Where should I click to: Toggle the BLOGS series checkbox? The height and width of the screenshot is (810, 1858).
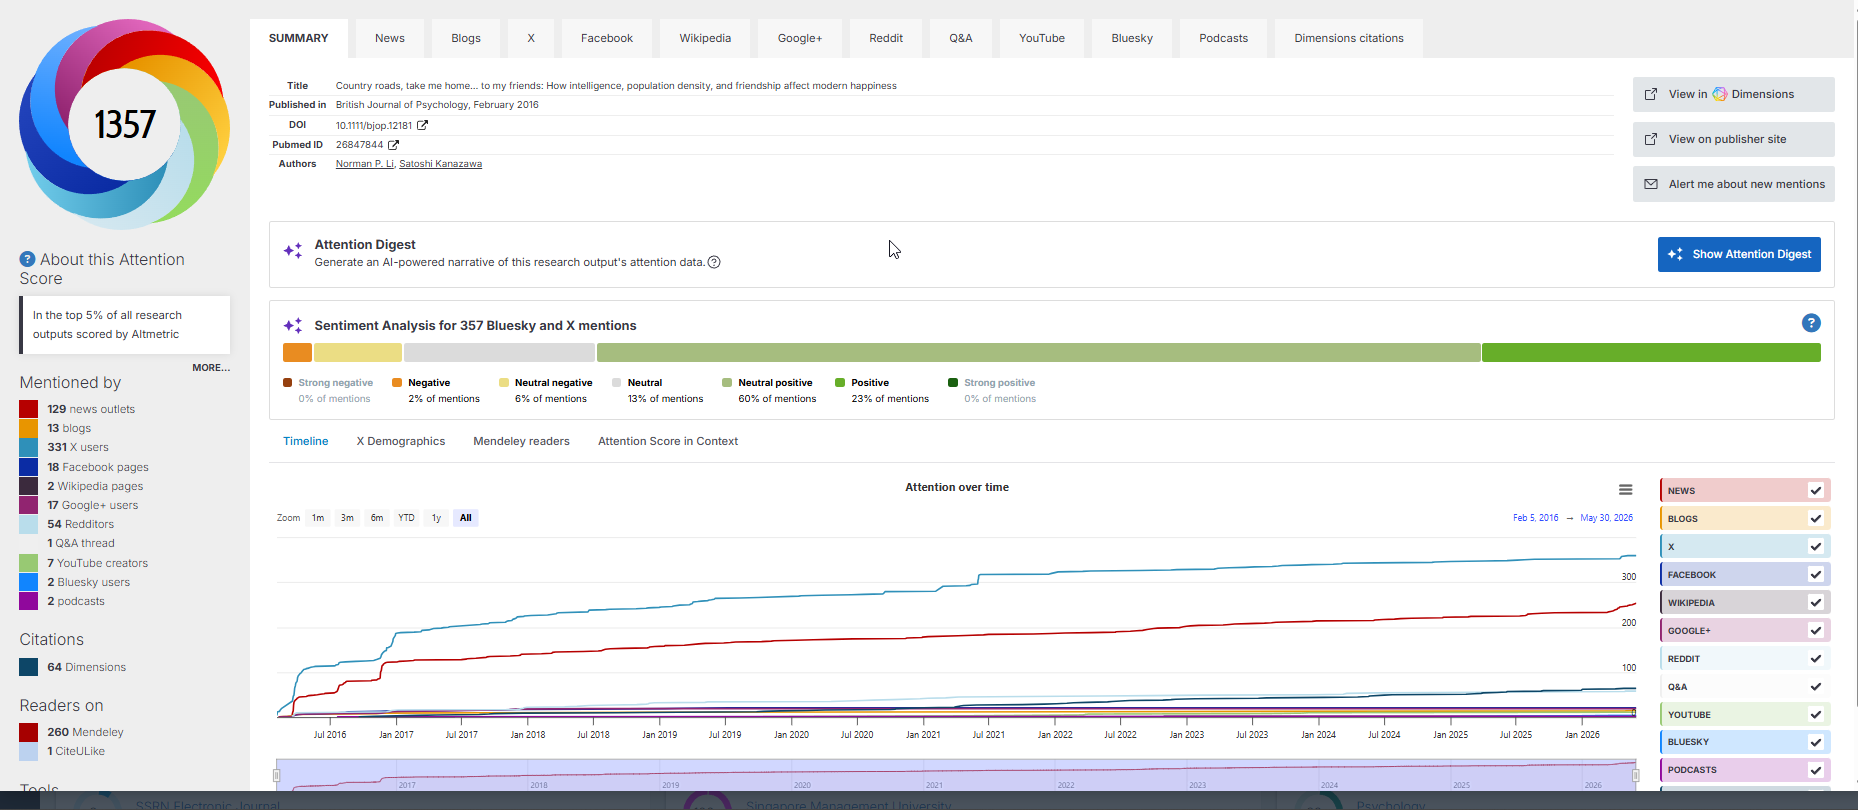tap(1816, 518)
